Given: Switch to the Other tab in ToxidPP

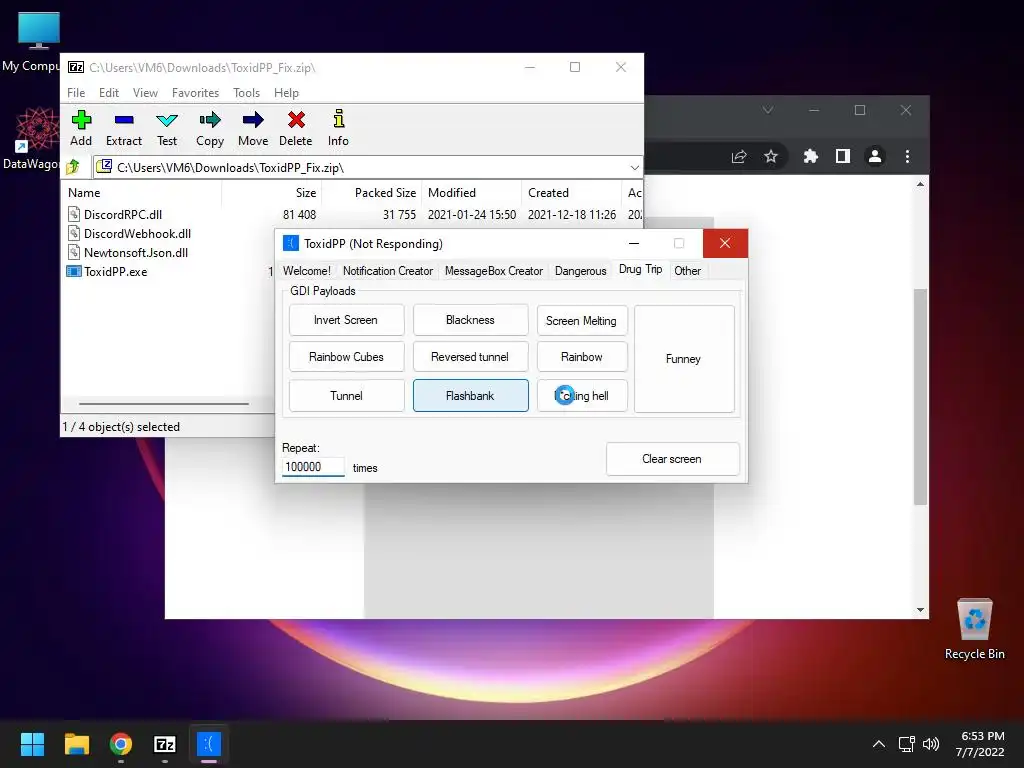Looking at the screenshot, I should click(688, 270).
